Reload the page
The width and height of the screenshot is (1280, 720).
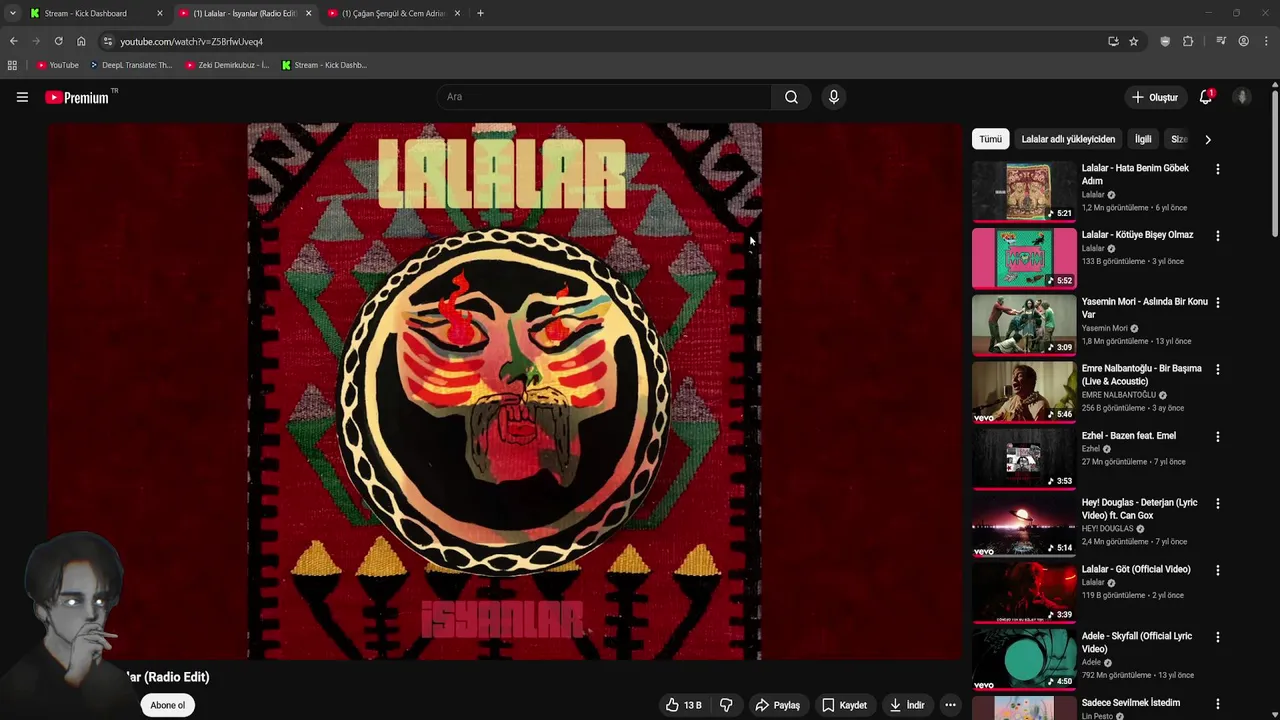tap(58, 41)
